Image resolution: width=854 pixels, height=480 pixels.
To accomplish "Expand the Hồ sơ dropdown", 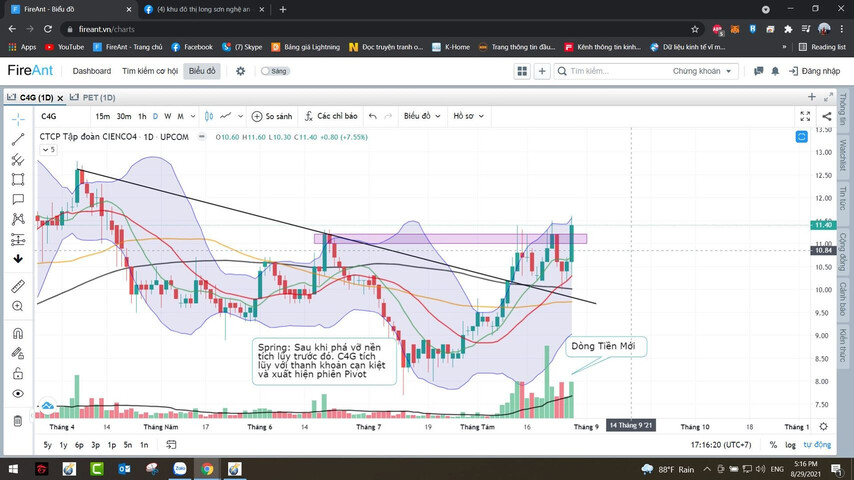I will coord(466,116).
